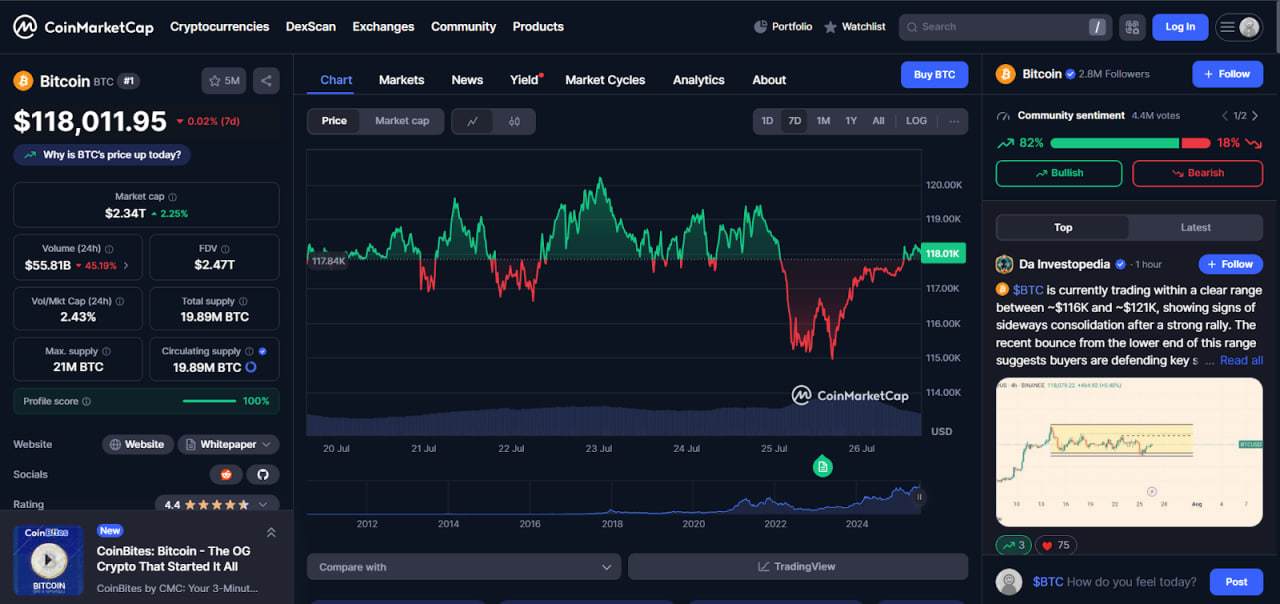Click the Volume (24h) info icon
Image resolution: width=1280 pixels, height=604 pixels.
(109, 249)
